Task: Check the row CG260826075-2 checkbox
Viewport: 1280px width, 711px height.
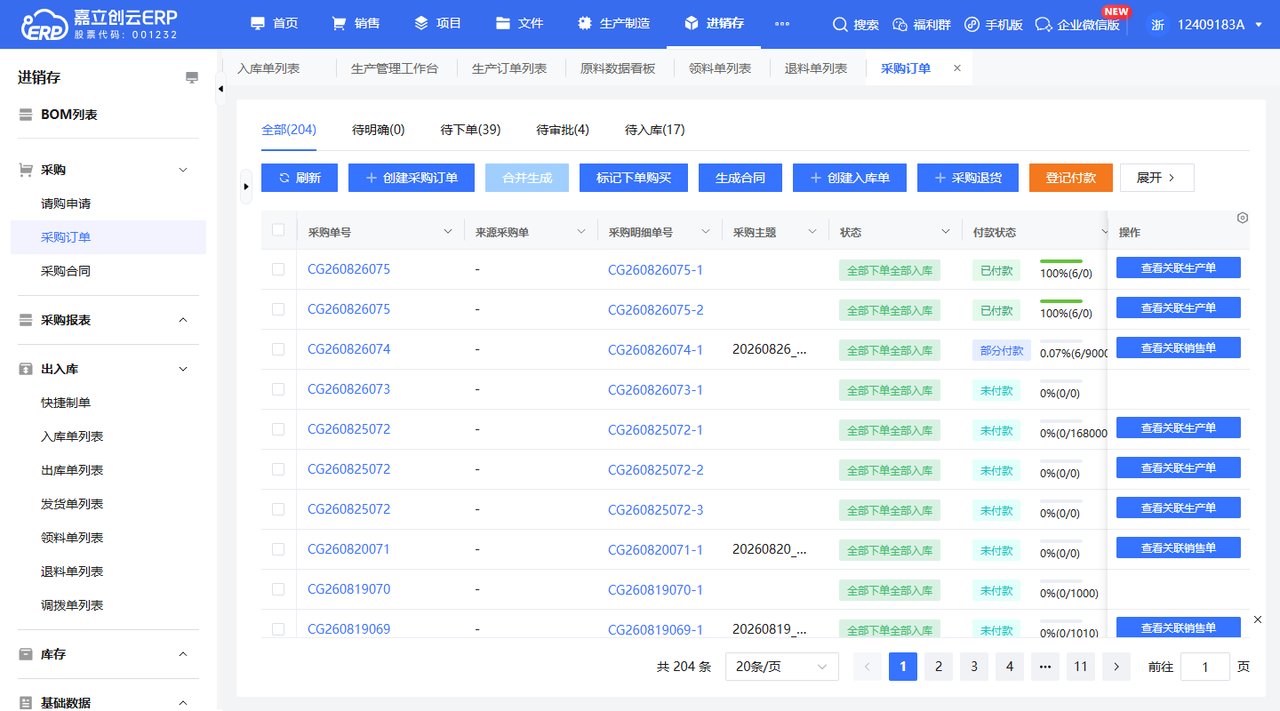Action: pyautogui.click(x=278, y=310)
